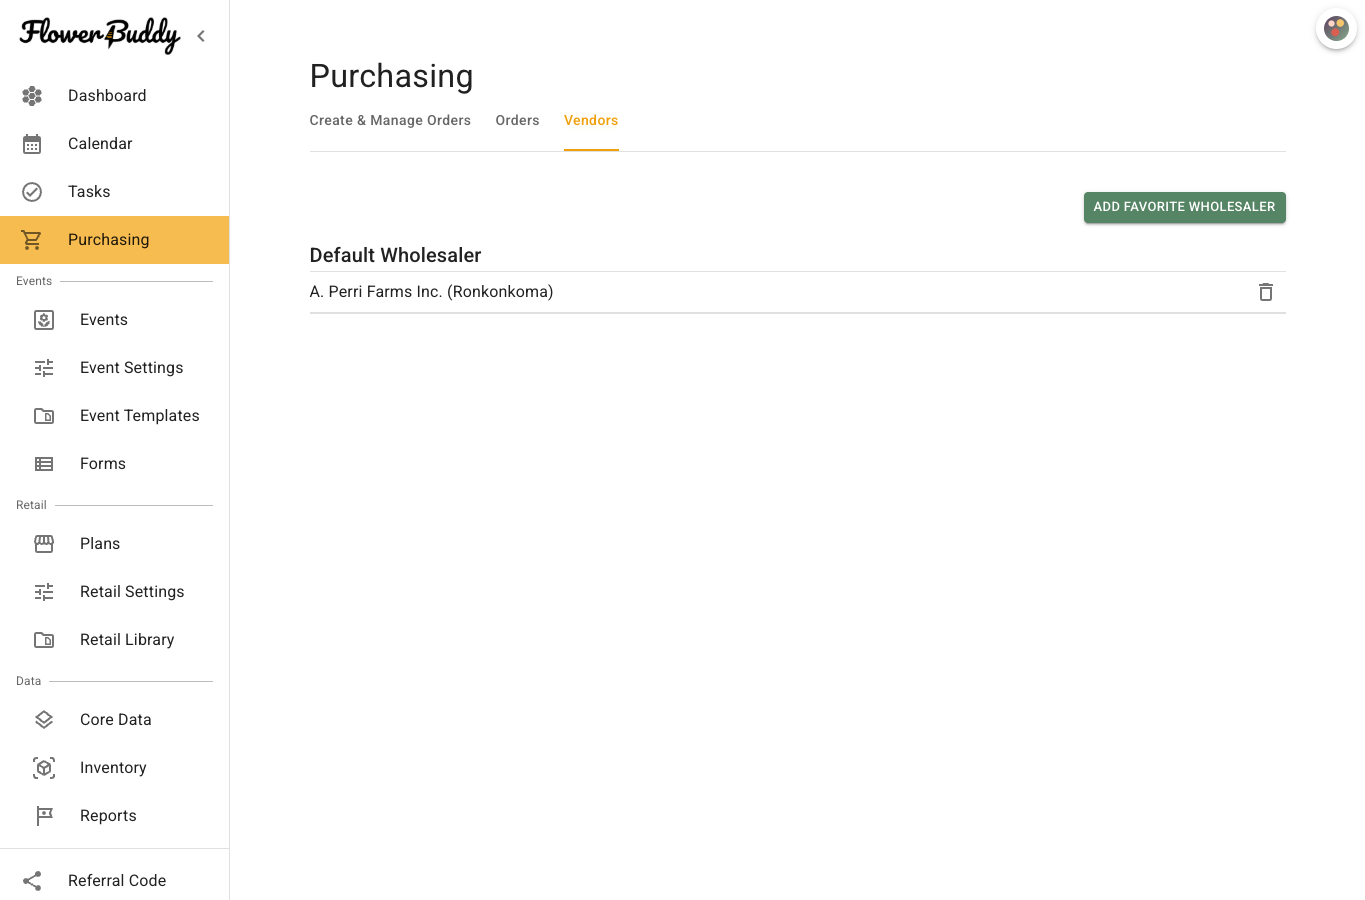Click the Reports flag icon
The height and width of the screenshot is (900, 1365).
coord(44,816)
